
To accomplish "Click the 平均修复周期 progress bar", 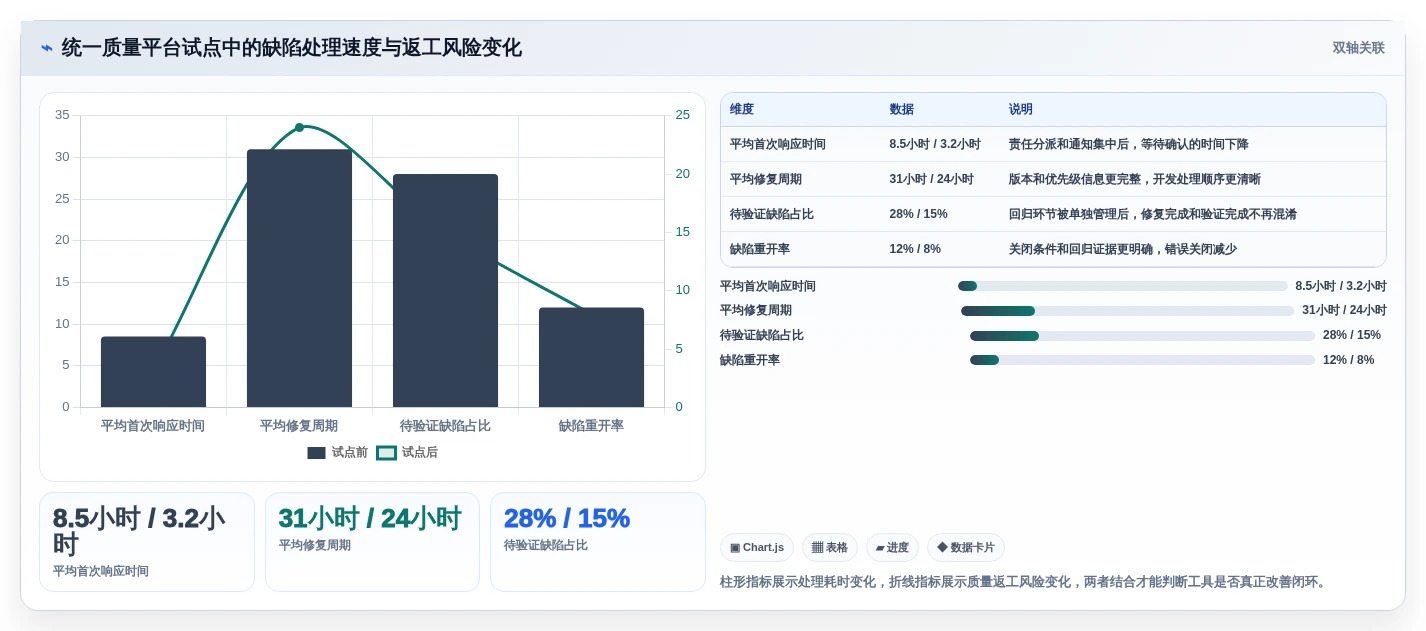I will coord(1128,311).
